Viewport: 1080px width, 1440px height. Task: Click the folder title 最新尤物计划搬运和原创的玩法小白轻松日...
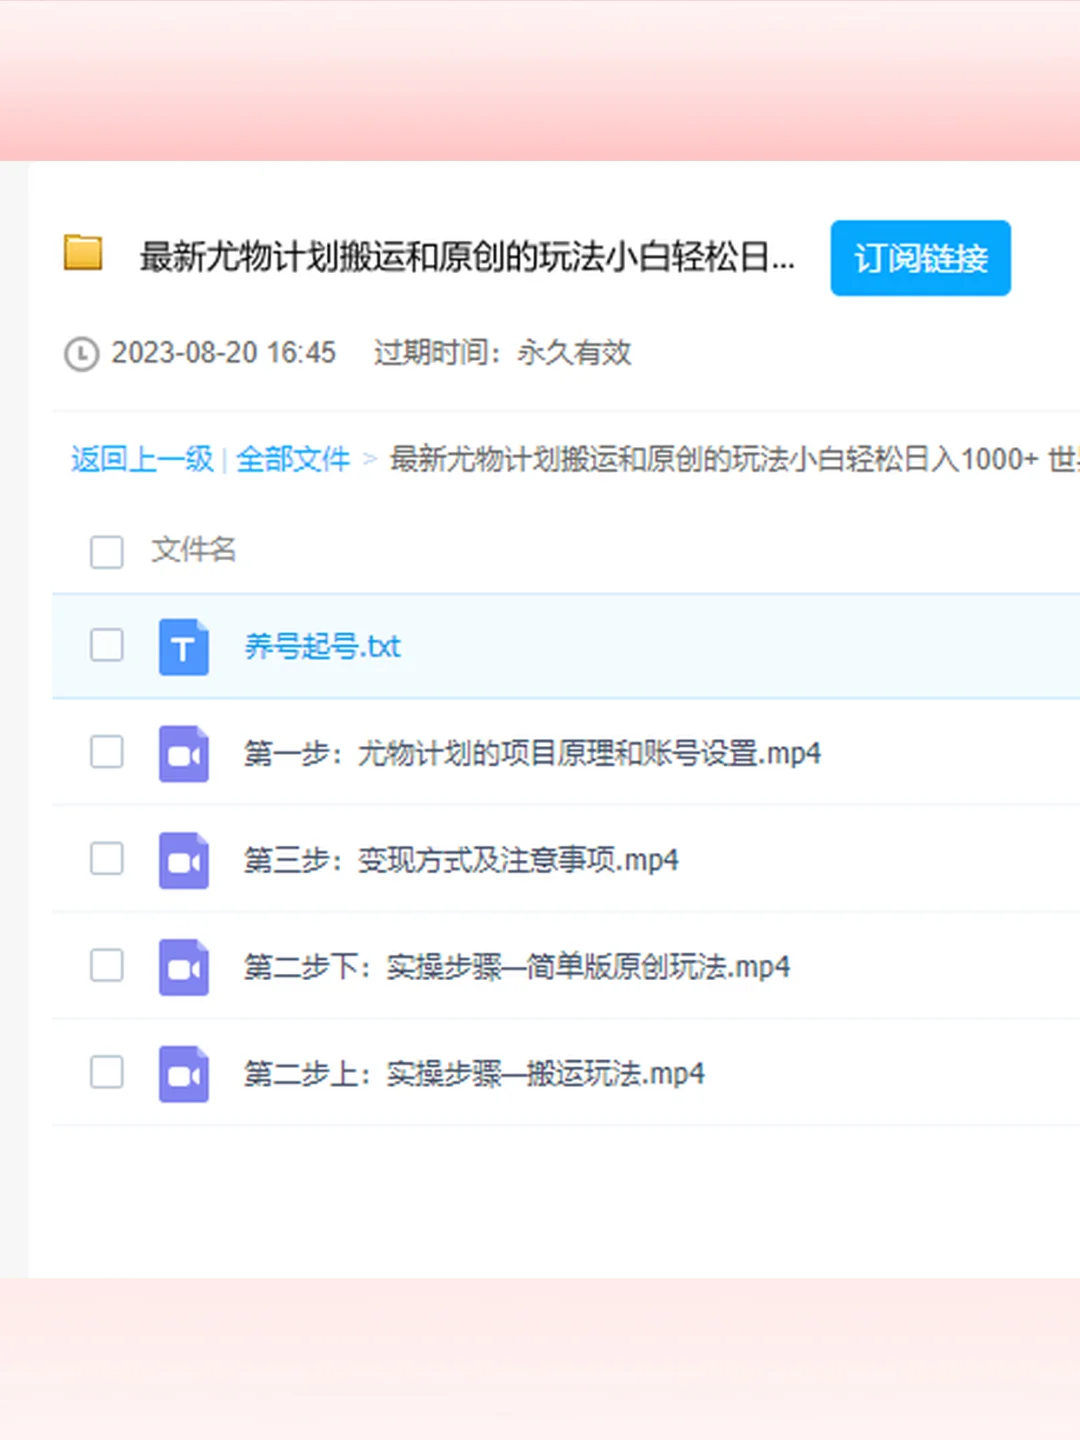(467, 257)
